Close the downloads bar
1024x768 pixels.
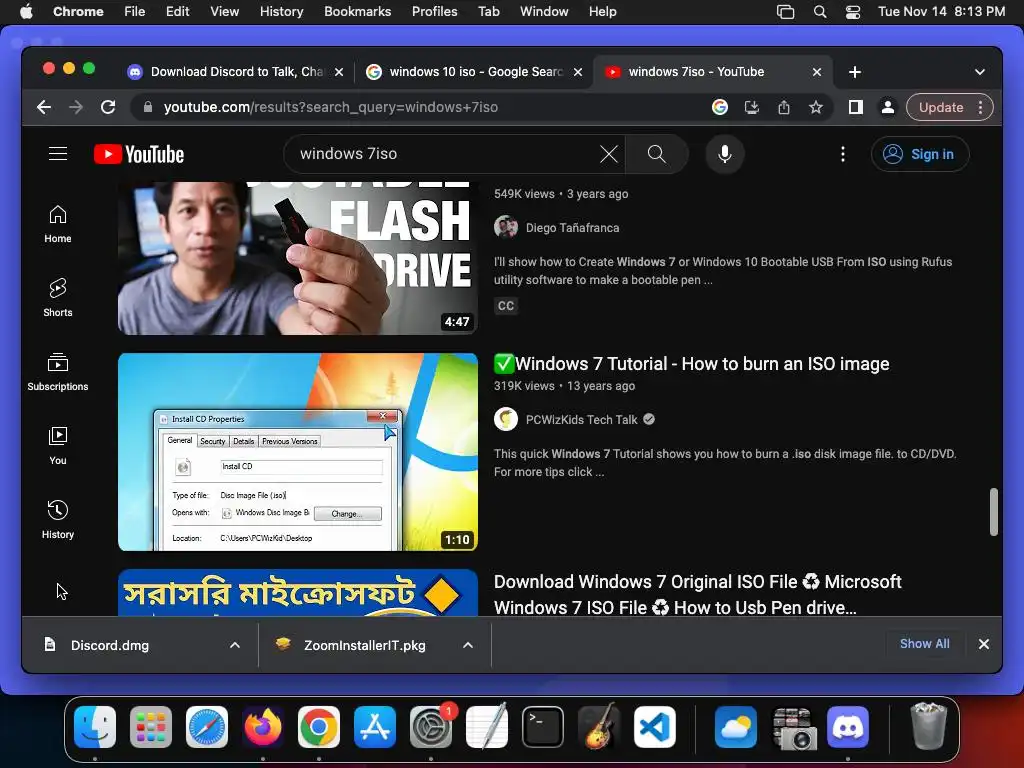tap(984, 645)
